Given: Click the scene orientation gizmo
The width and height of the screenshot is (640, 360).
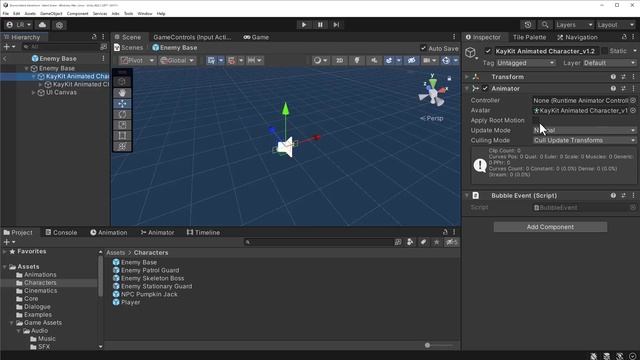Looking at the screenshot, I should (x=433, y=93).
